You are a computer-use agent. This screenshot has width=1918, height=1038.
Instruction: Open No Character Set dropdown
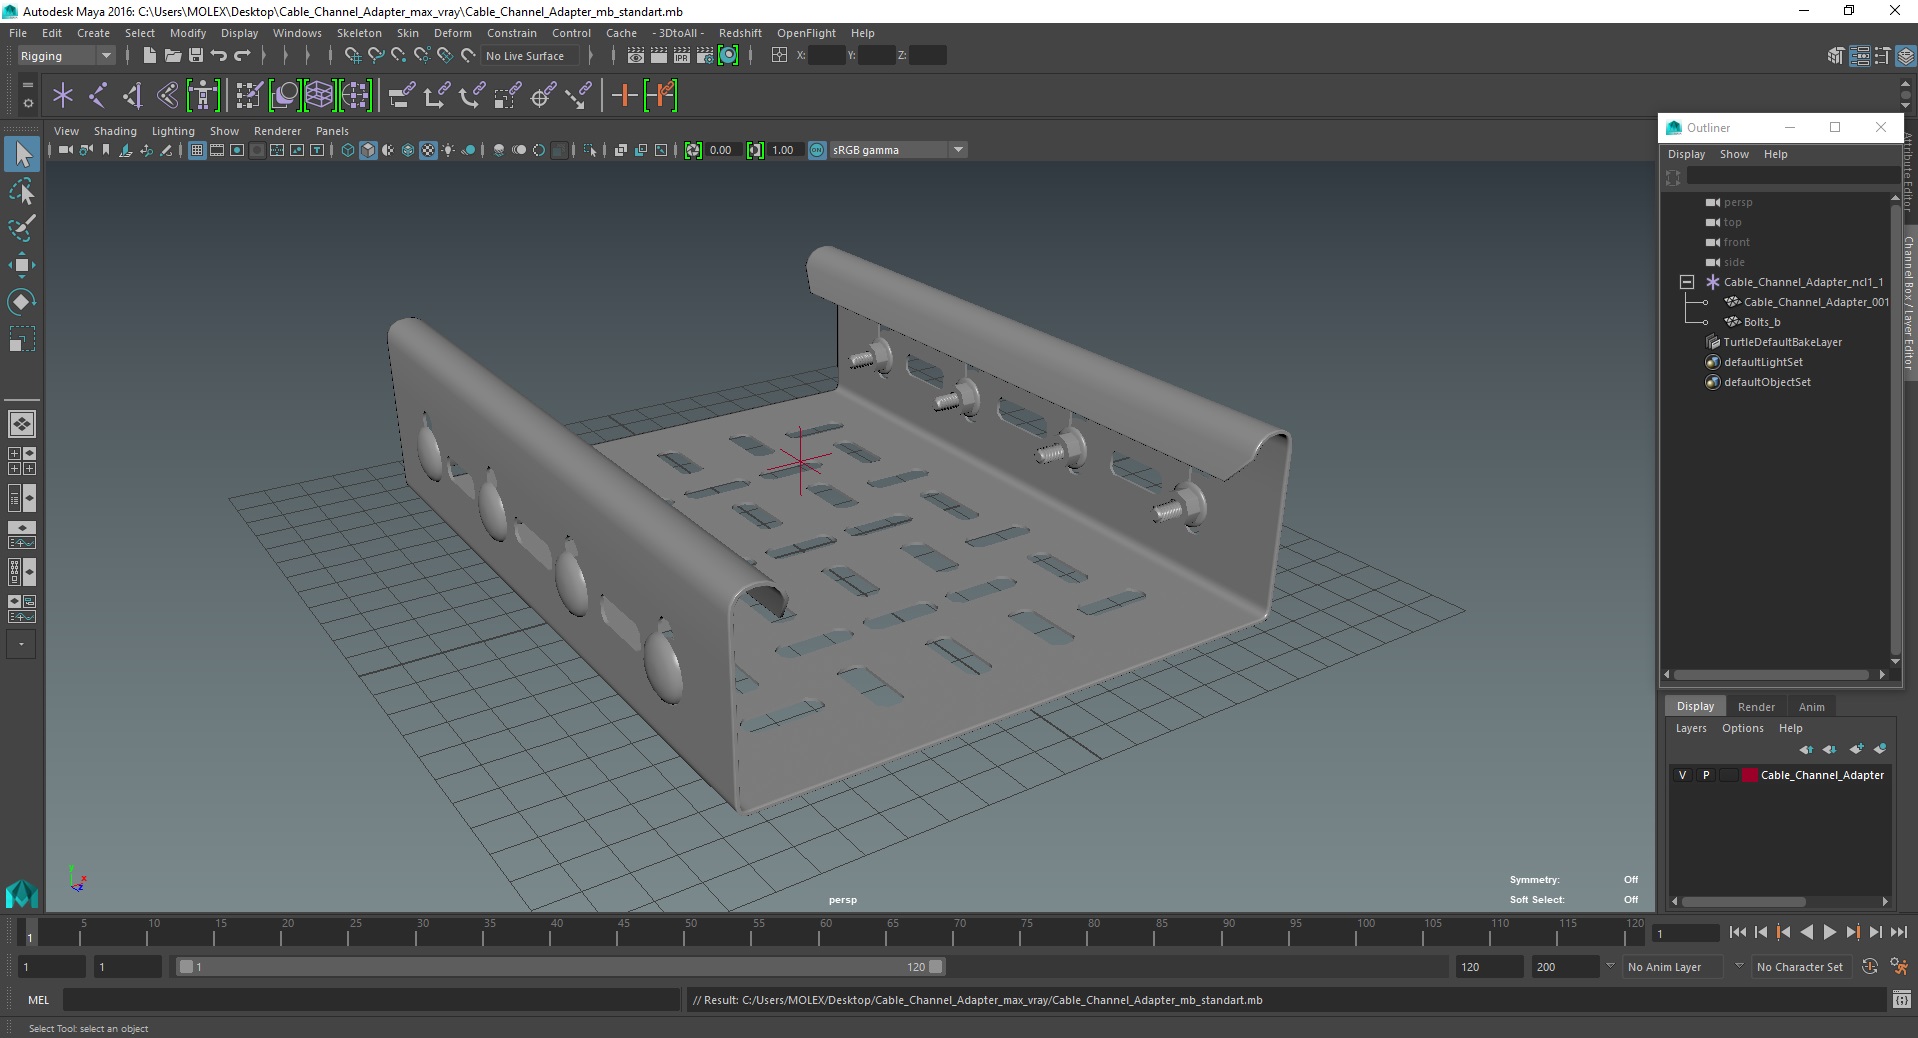[x=1800, y=967]
